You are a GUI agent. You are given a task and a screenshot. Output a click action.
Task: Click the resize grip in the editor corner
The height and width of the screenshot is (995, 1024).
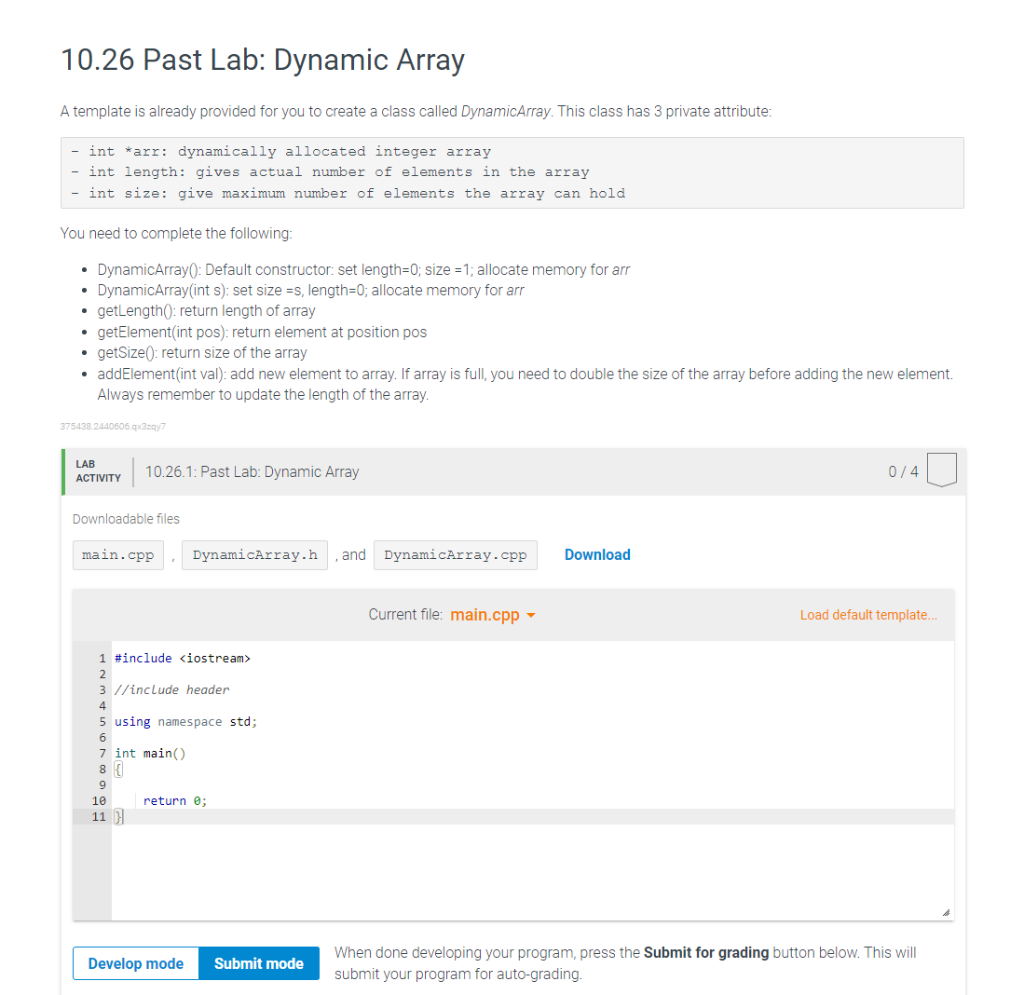click(944, 910)
